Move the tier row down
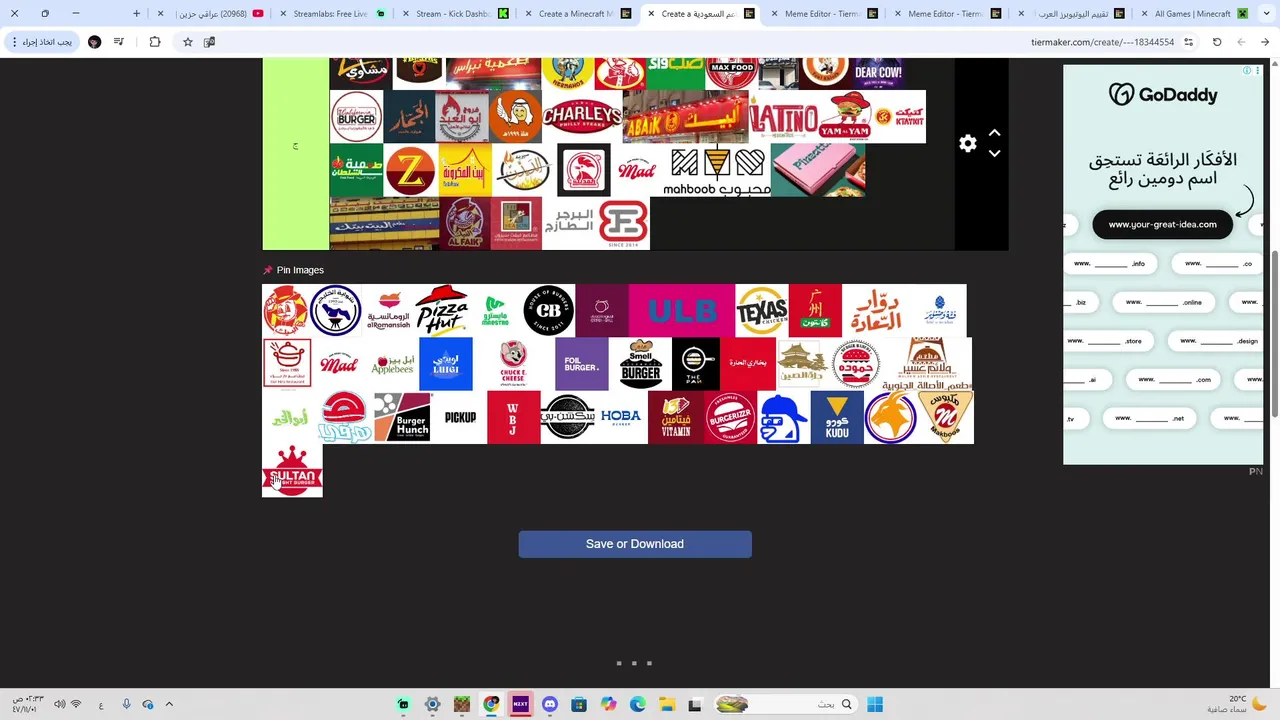Image resolution: width=1280 pixels, height=720 pixels. click(x=994, y=154)
